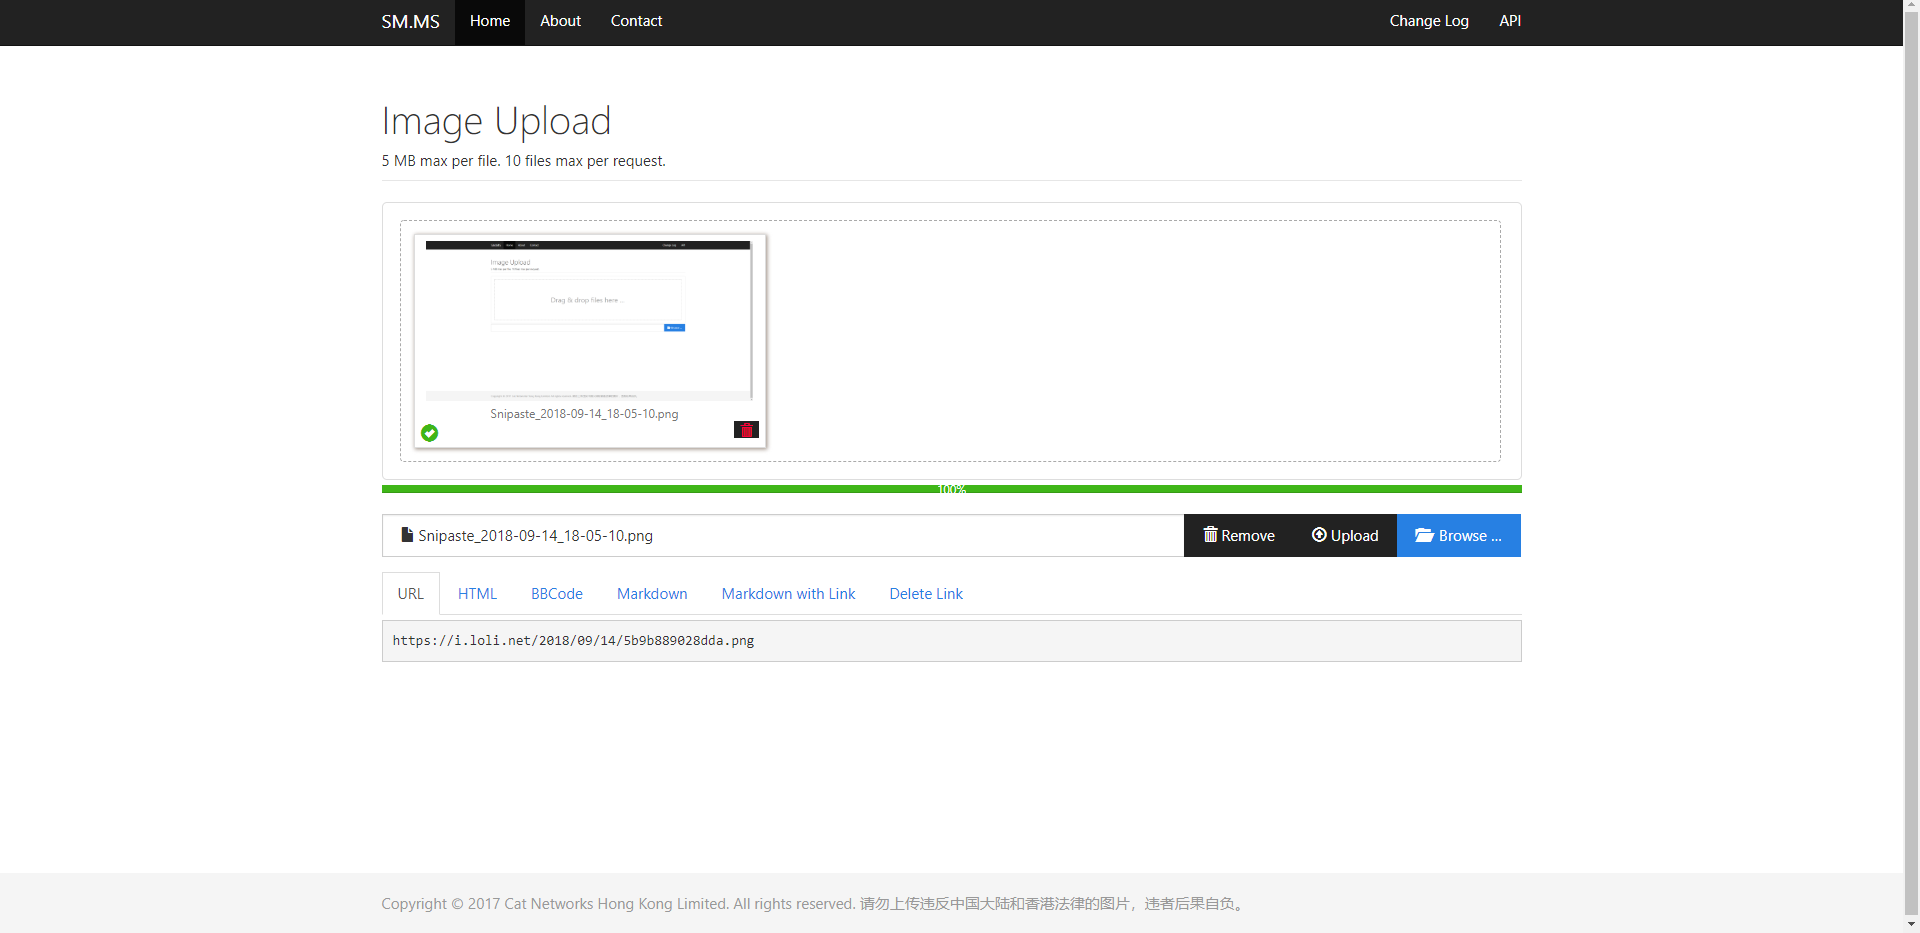
Task: Click the Upload button
Action: coord(1345,536)
